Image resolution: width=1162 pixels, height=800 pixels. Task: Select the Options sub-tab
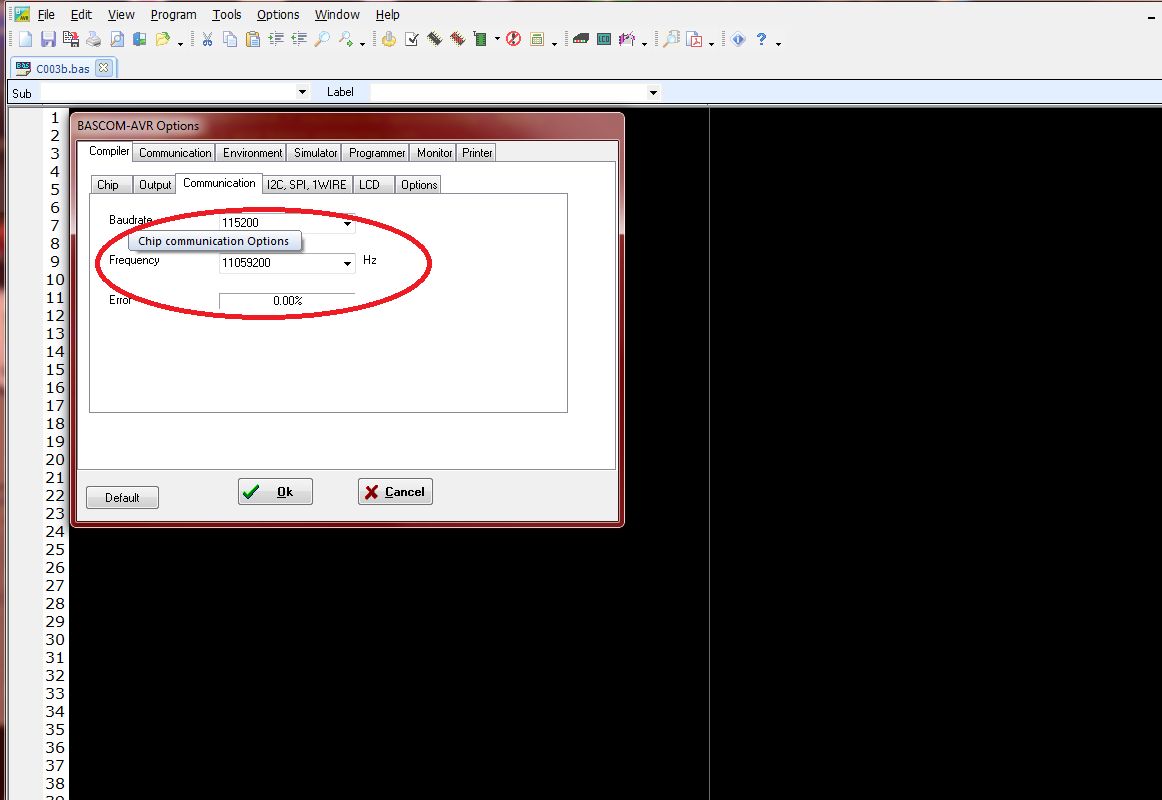click(419, 184)
